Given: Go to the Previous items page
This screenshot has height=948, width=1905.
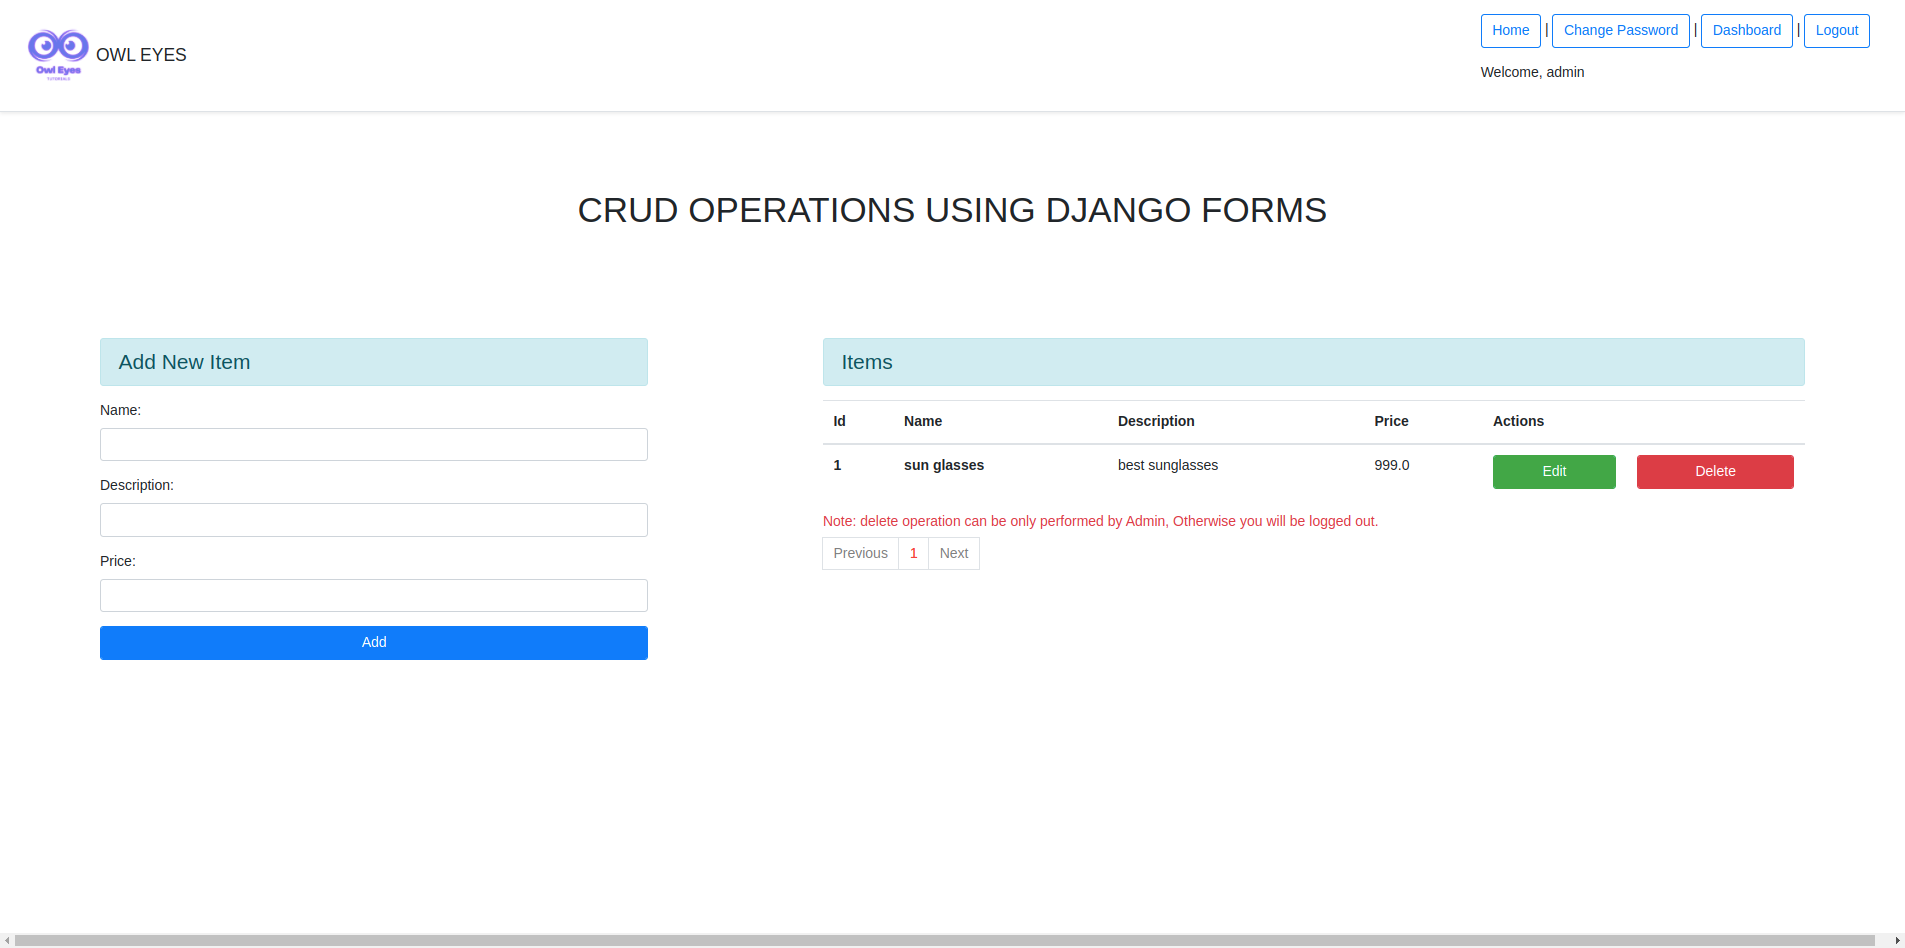Looking at the screenshot, I should (x=860, y=554).
